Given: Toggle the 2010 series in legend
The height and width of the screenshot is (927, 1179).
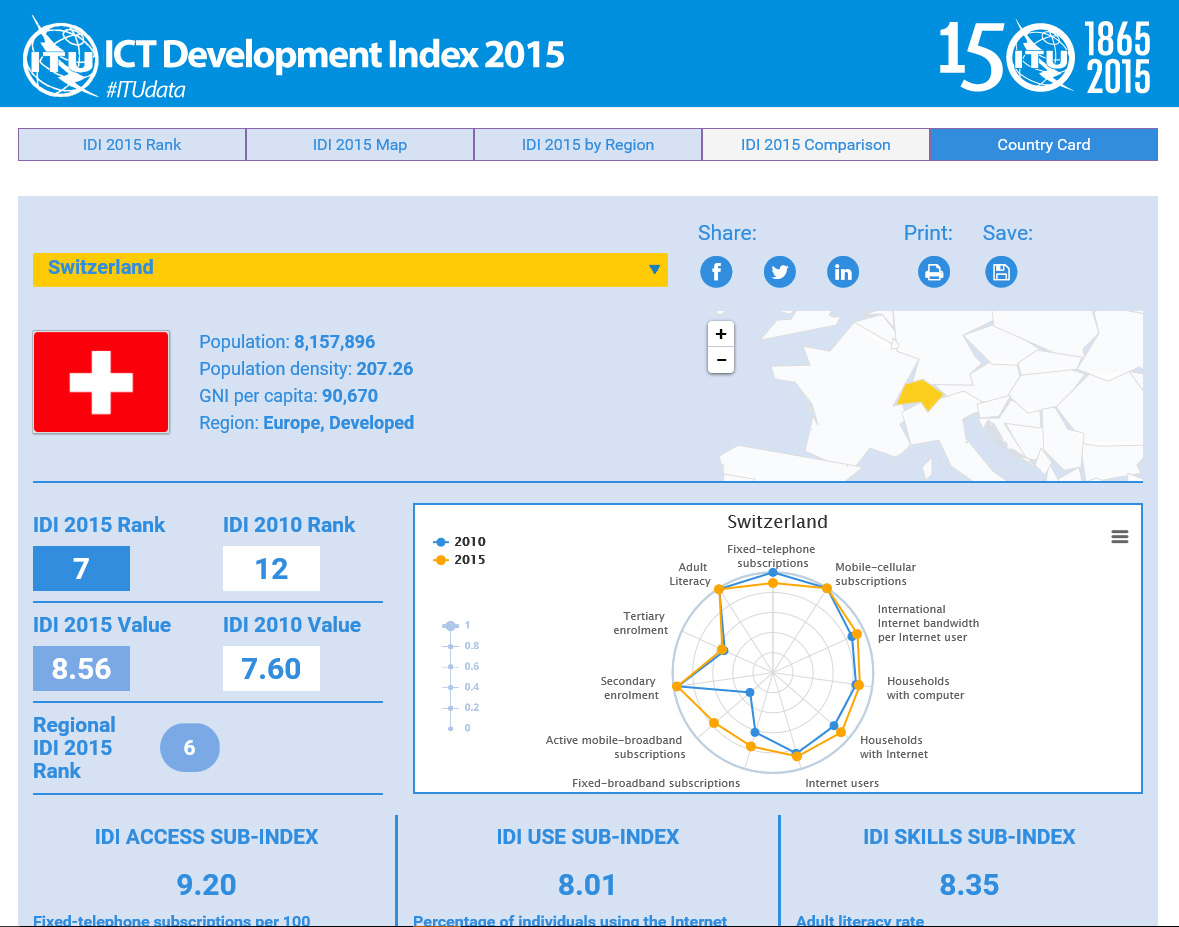Looking at the screenshot, I should tap(459, 541).
